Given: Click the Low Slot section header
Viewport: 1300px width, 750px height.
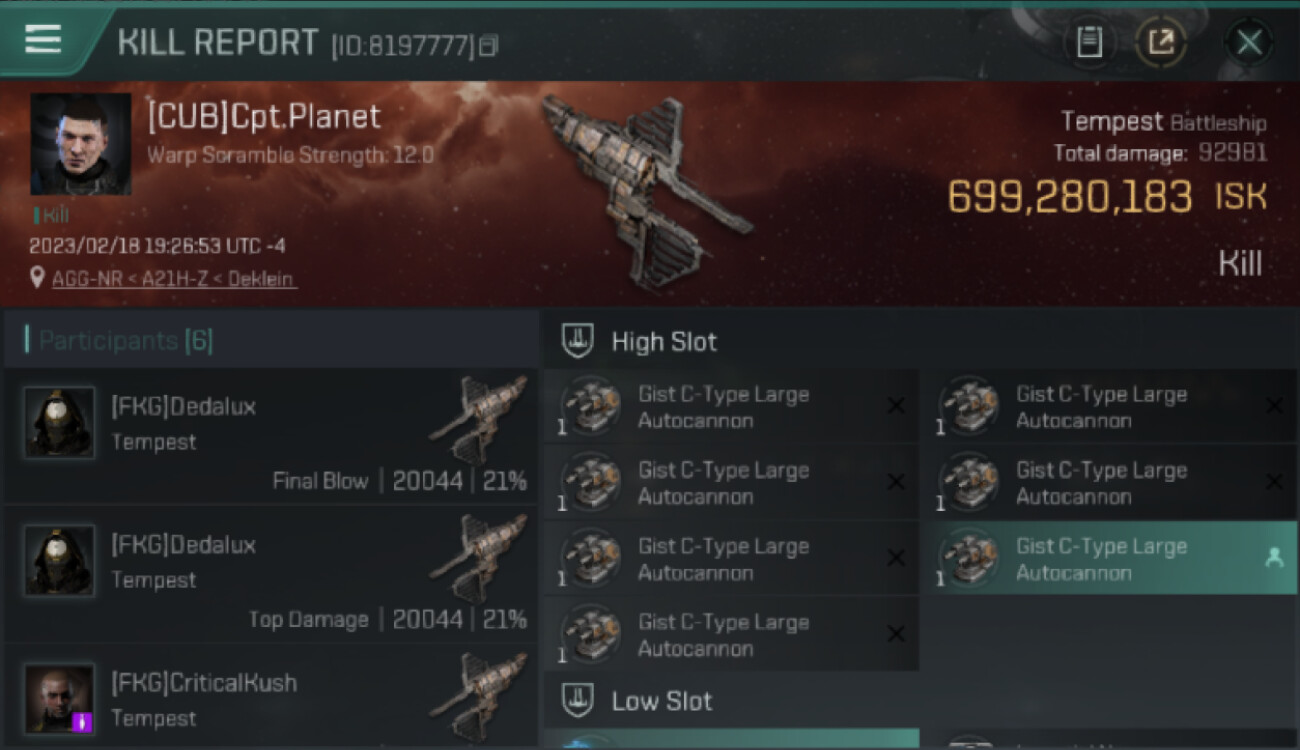Looking at the screenshot, I should pyautogui.click(x=920, y=700).
